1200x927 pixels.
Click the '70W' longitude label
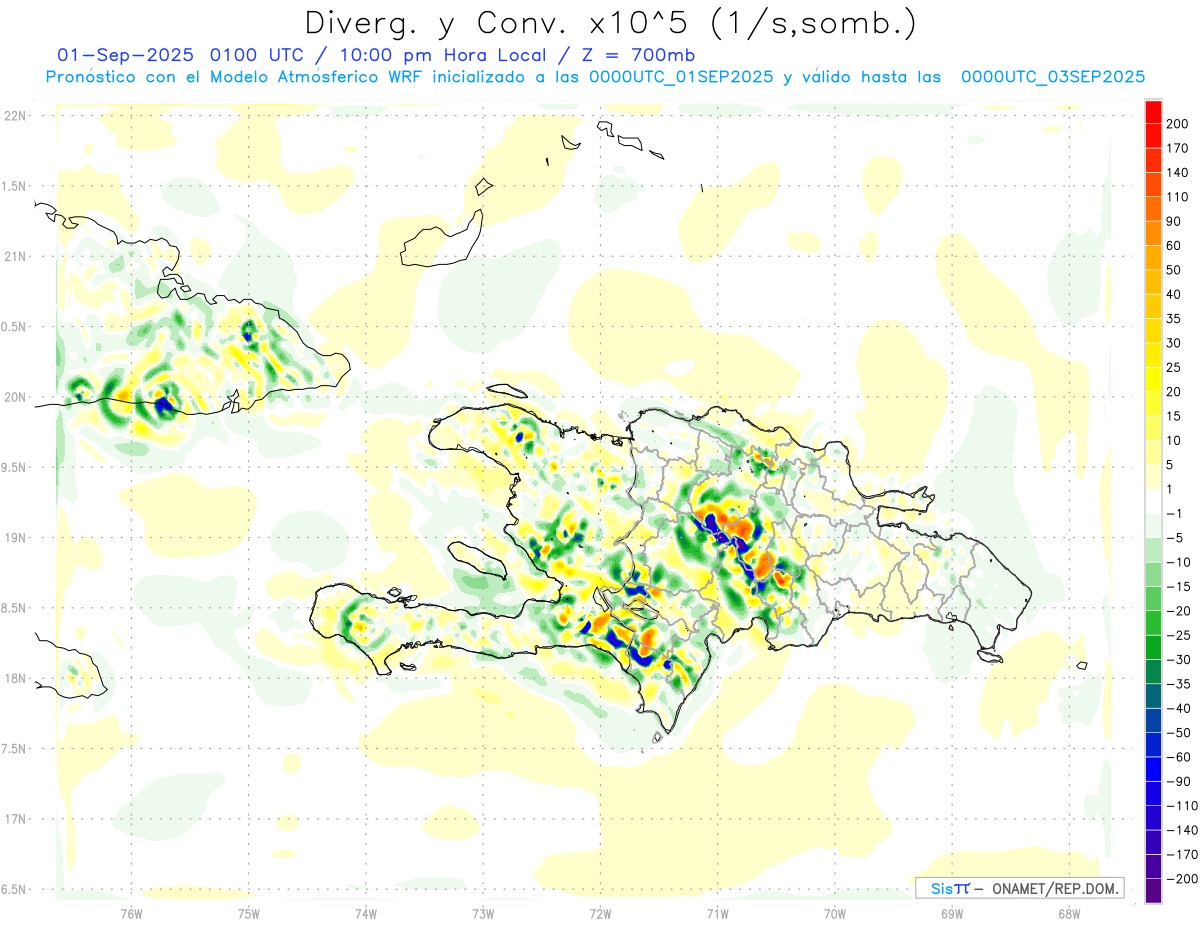834,912
